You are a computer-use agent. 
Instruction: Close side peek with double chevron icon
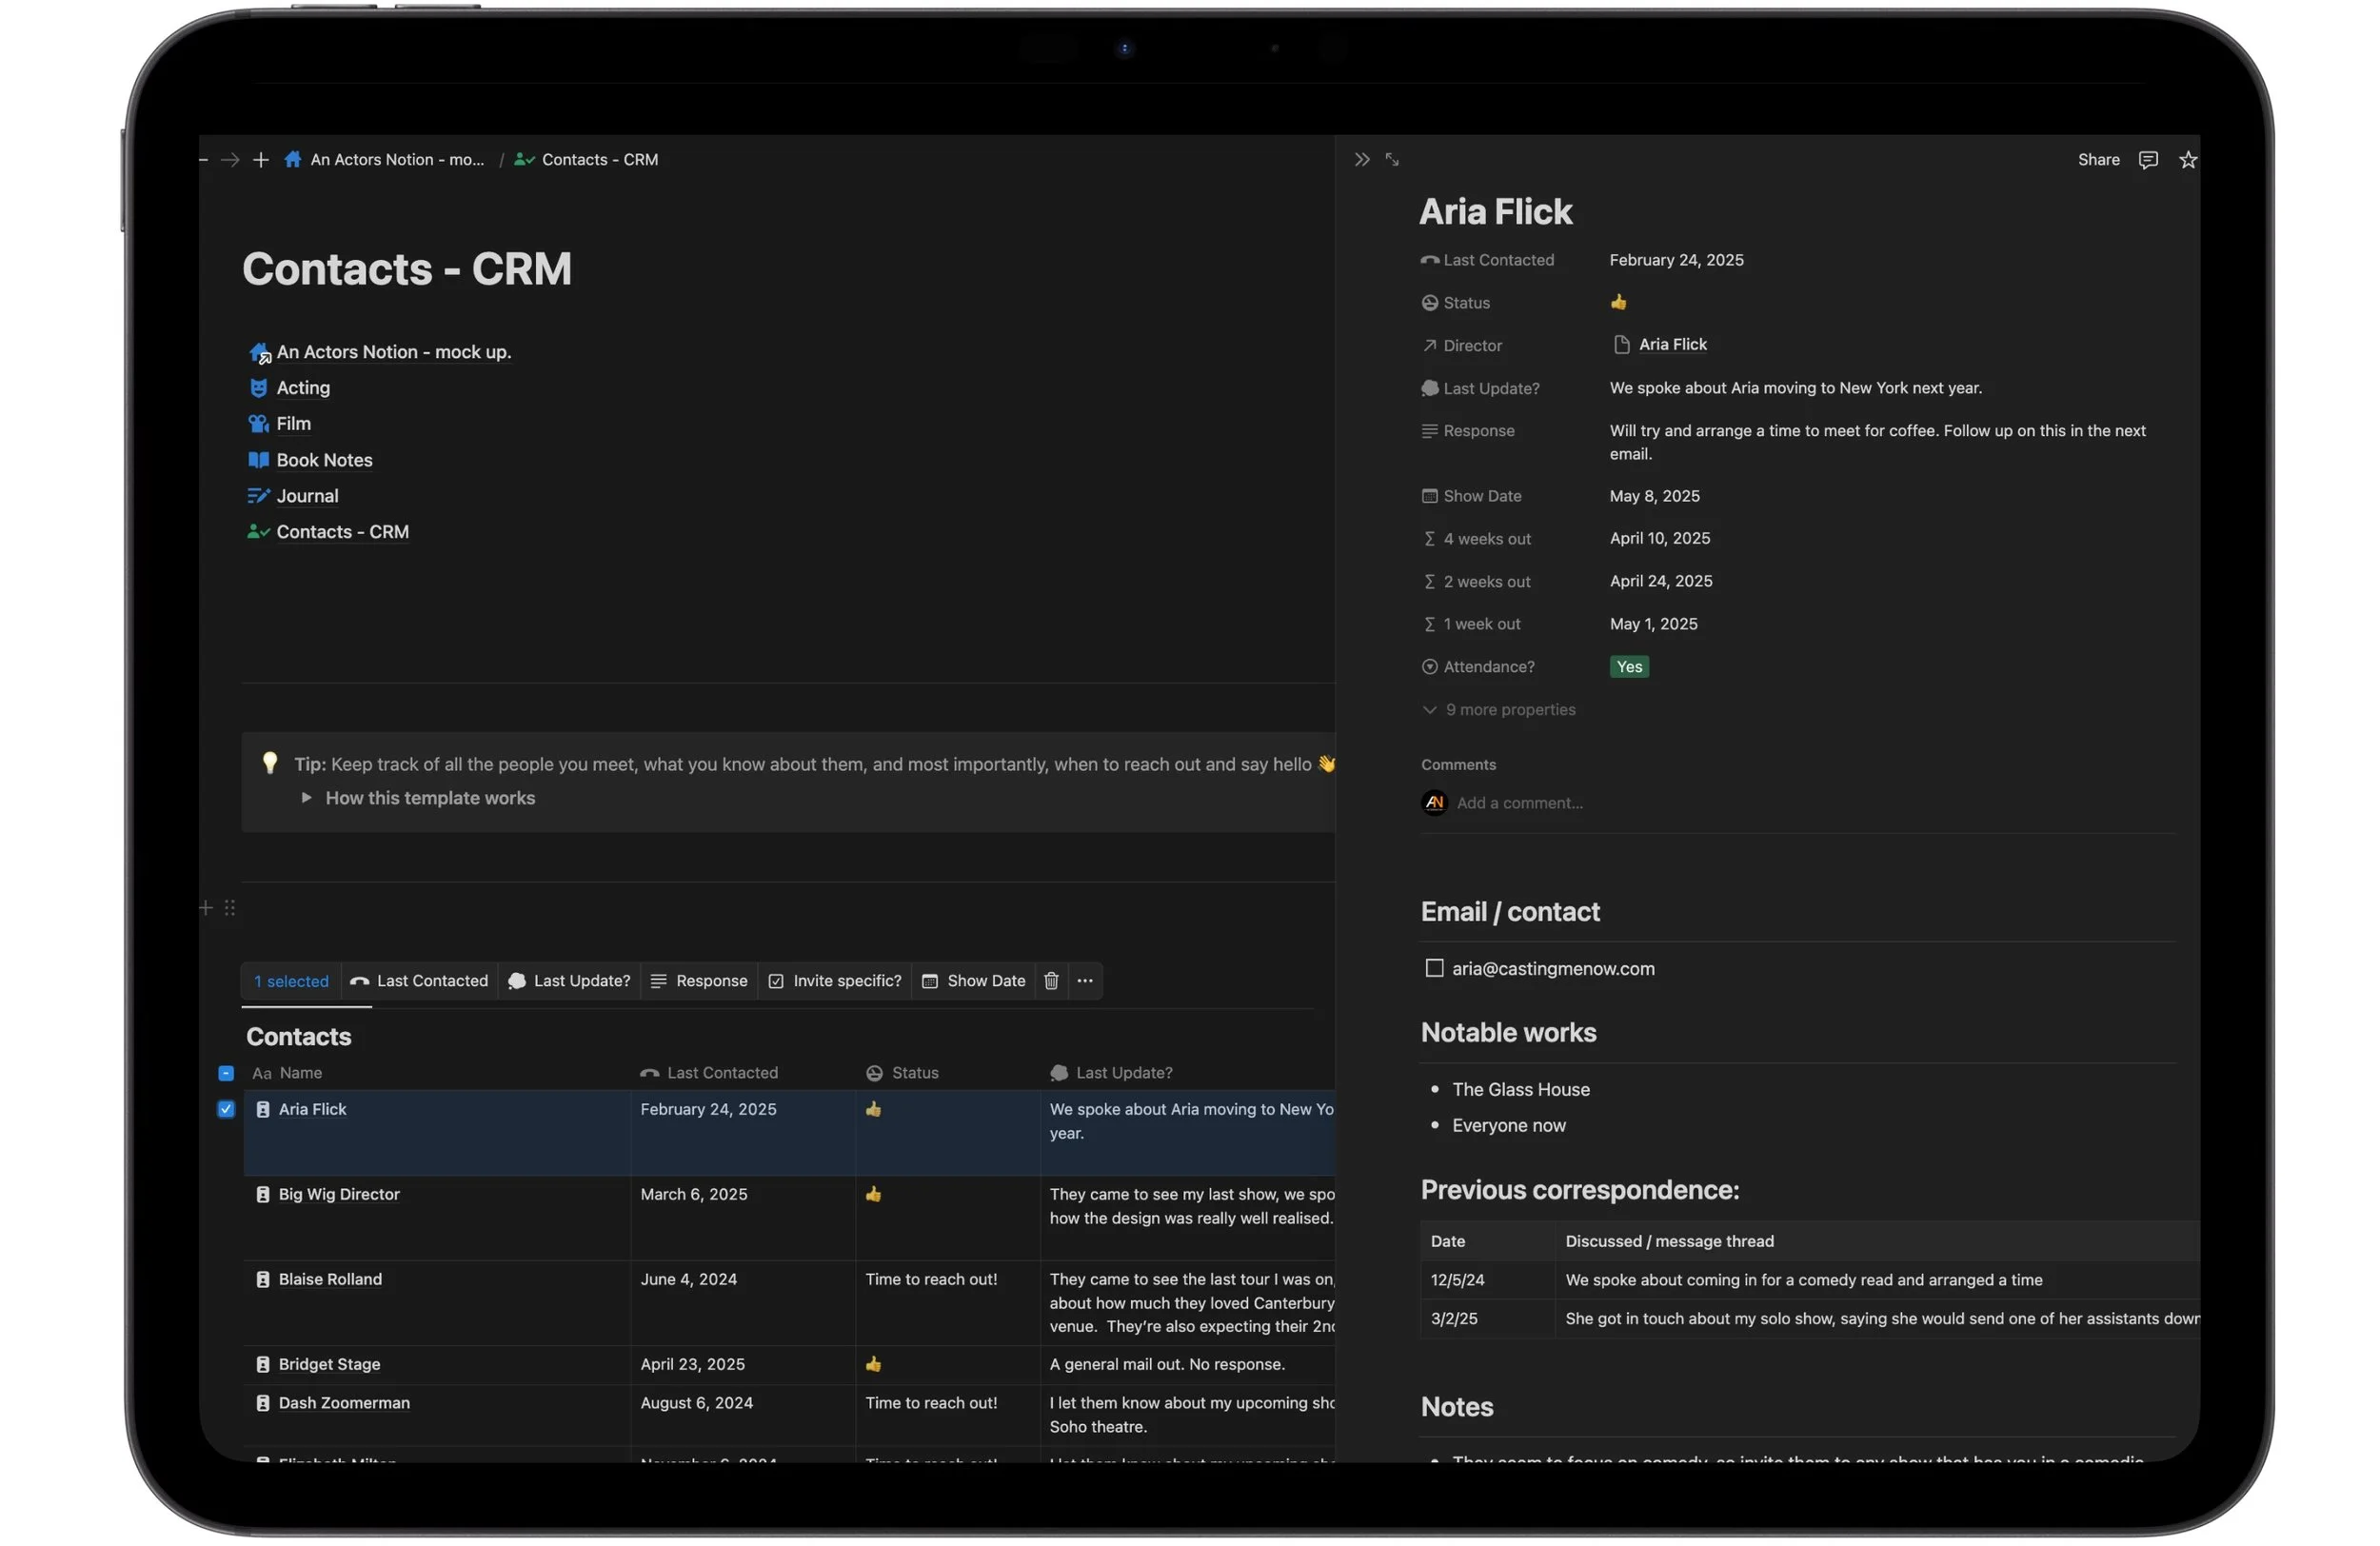click(x=1361, y=160)
